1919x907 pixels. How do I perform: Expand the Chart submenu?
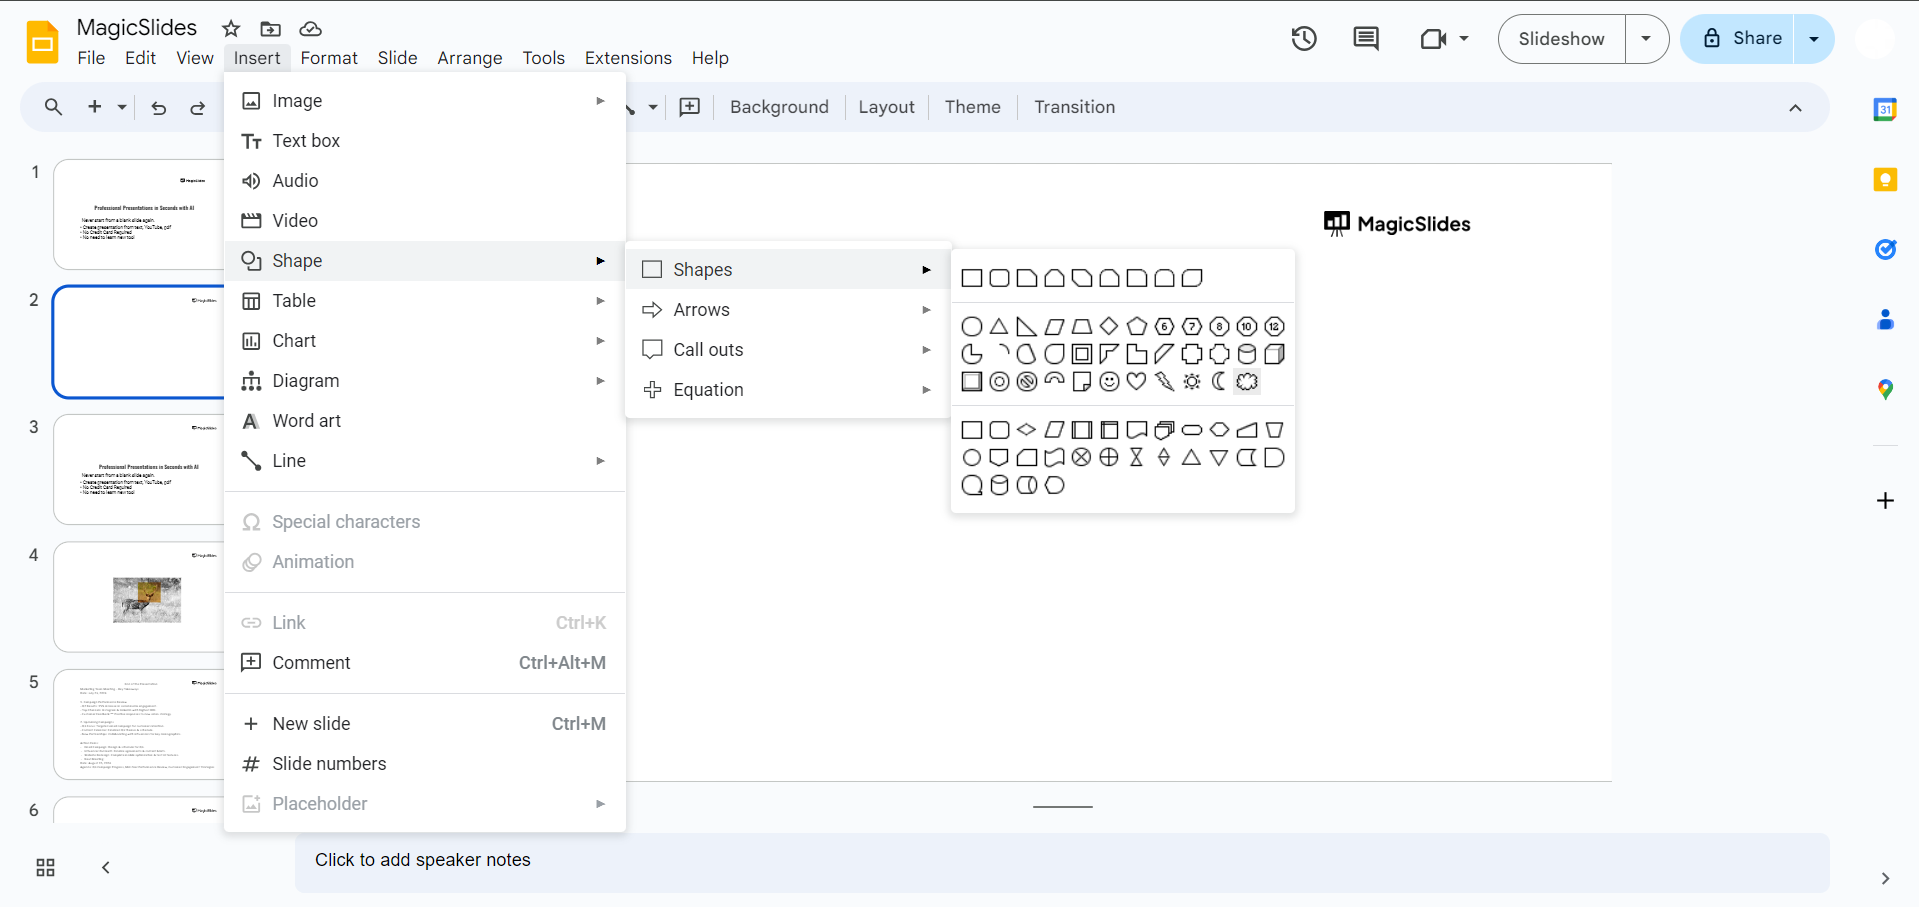click(x=425, y=341)
